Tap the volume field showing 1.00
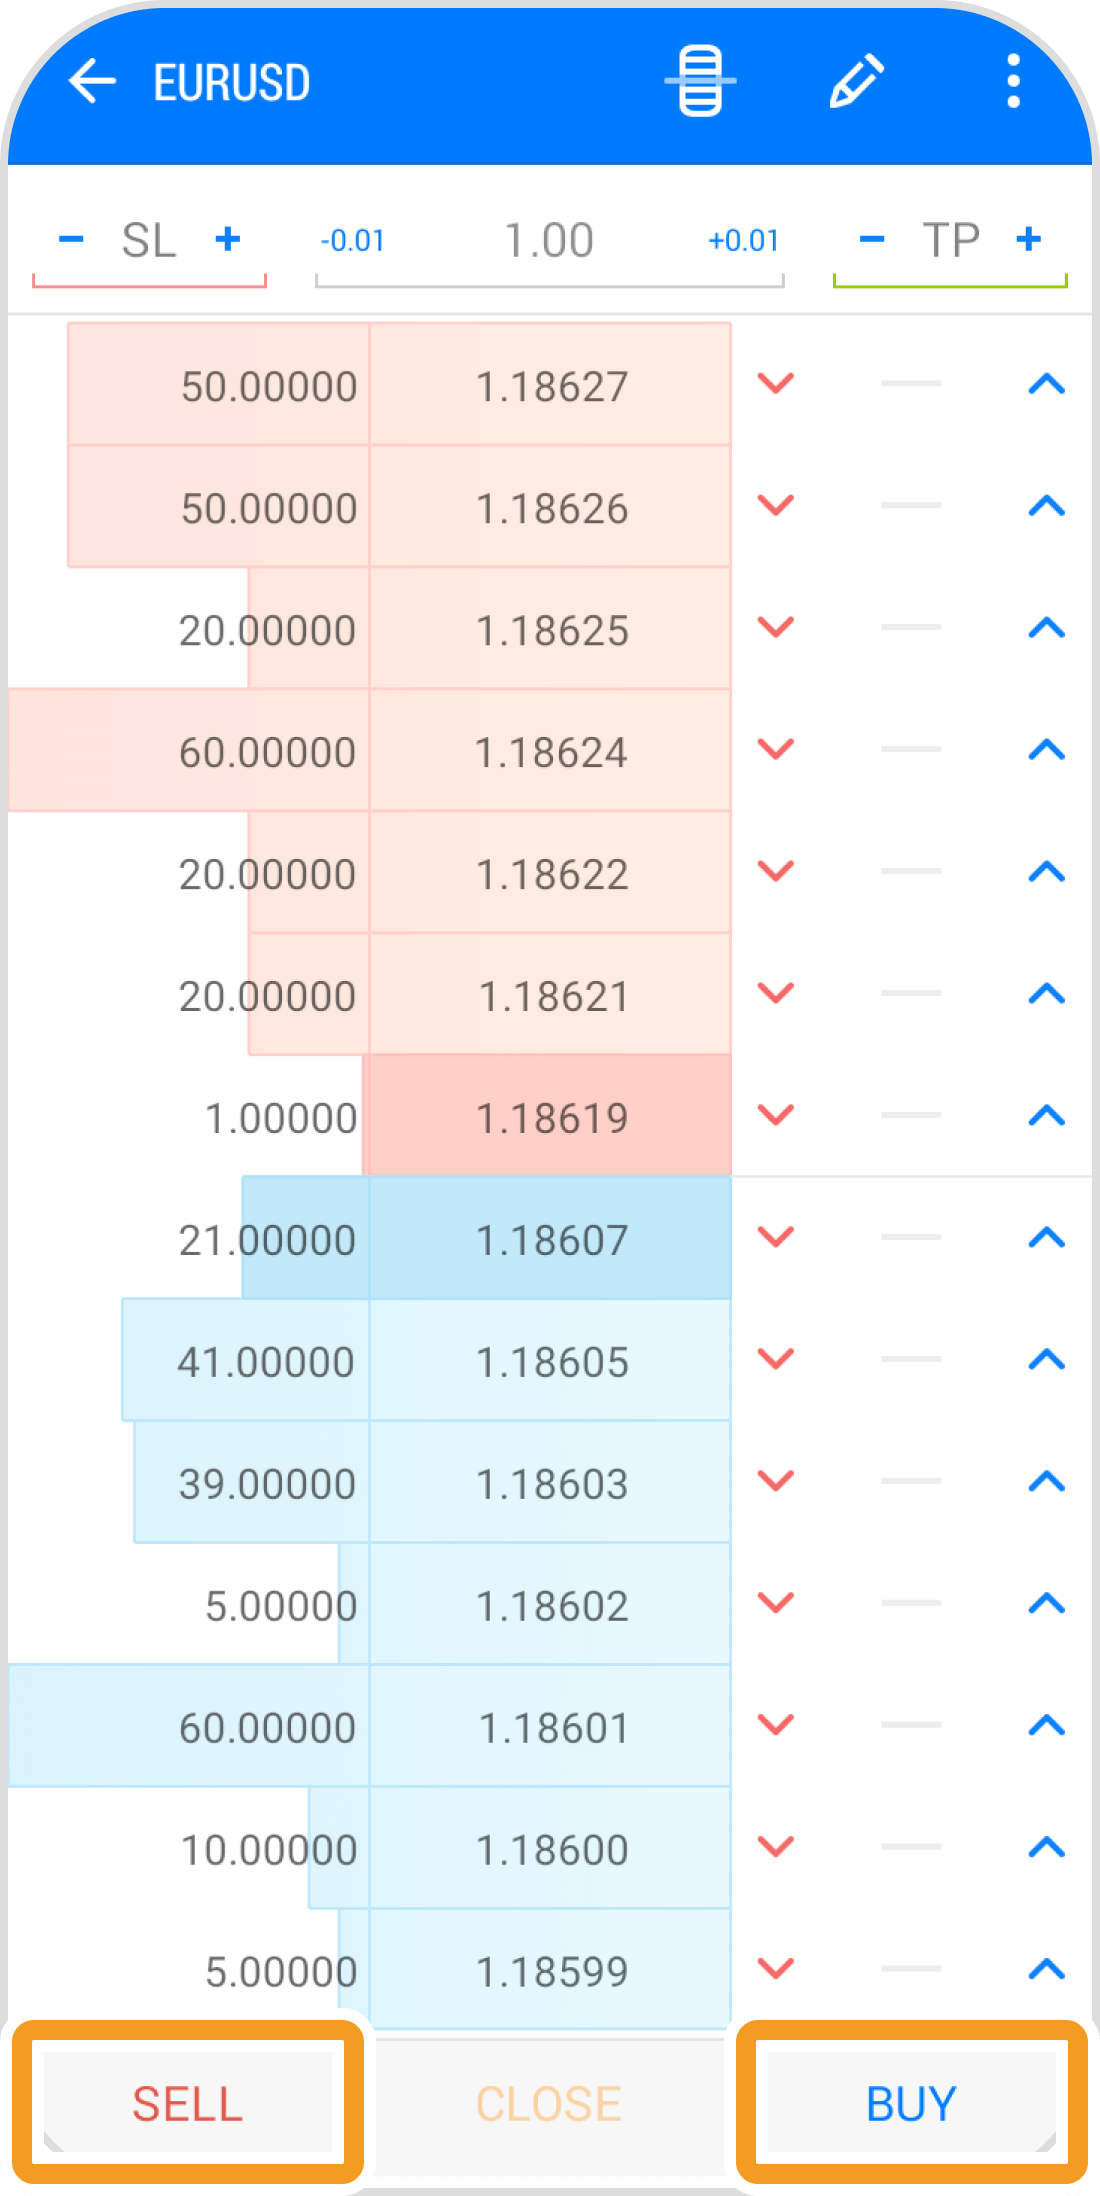1100x2196 pixels. [549, 241]
